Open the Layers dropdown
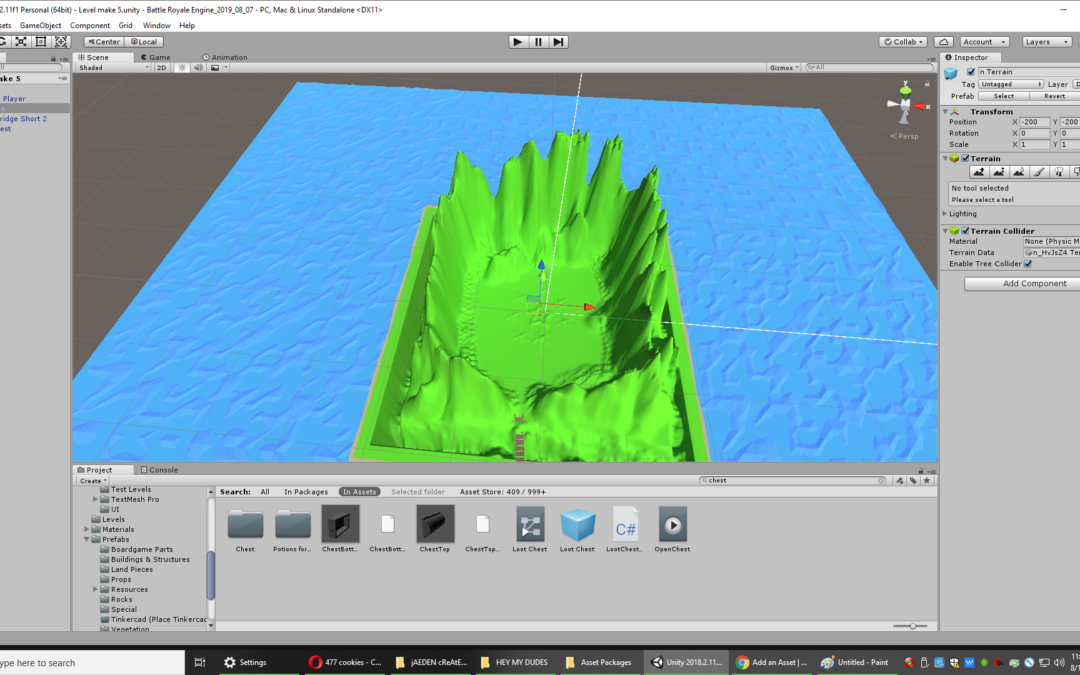This screenshot has width=1080, height=675. coord(1046,42)
